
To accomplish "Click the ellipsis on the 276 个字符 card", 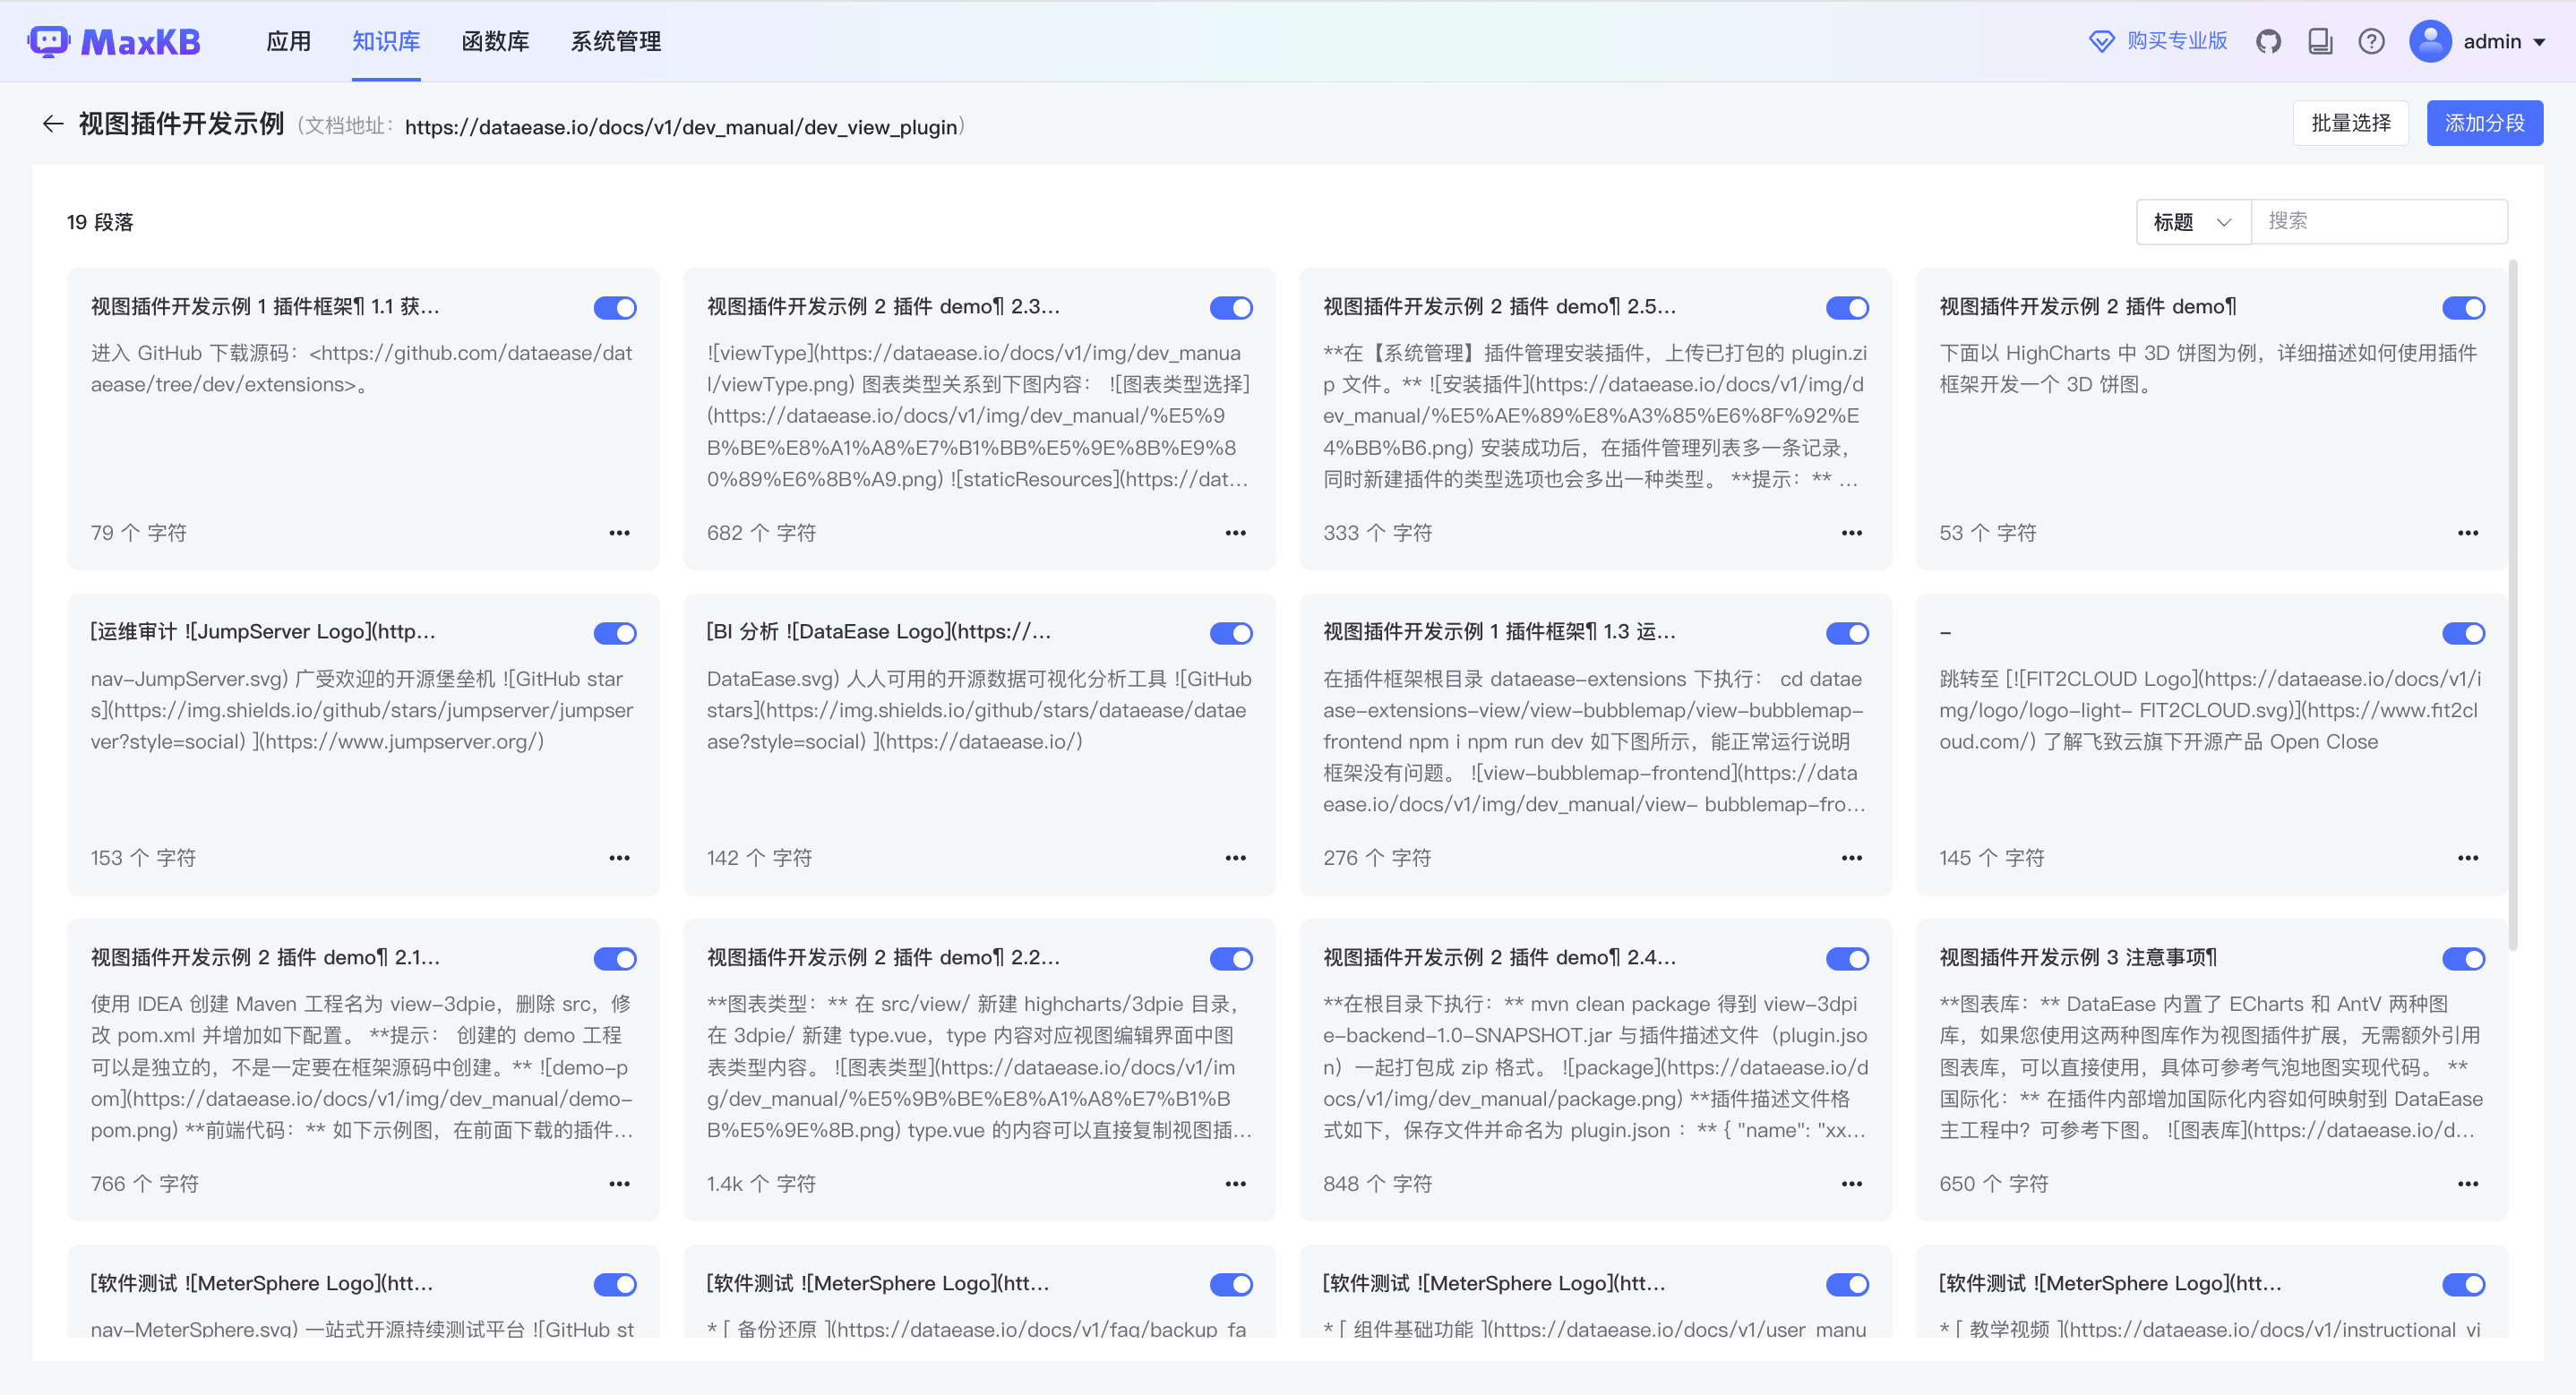I will point(1851,858).
